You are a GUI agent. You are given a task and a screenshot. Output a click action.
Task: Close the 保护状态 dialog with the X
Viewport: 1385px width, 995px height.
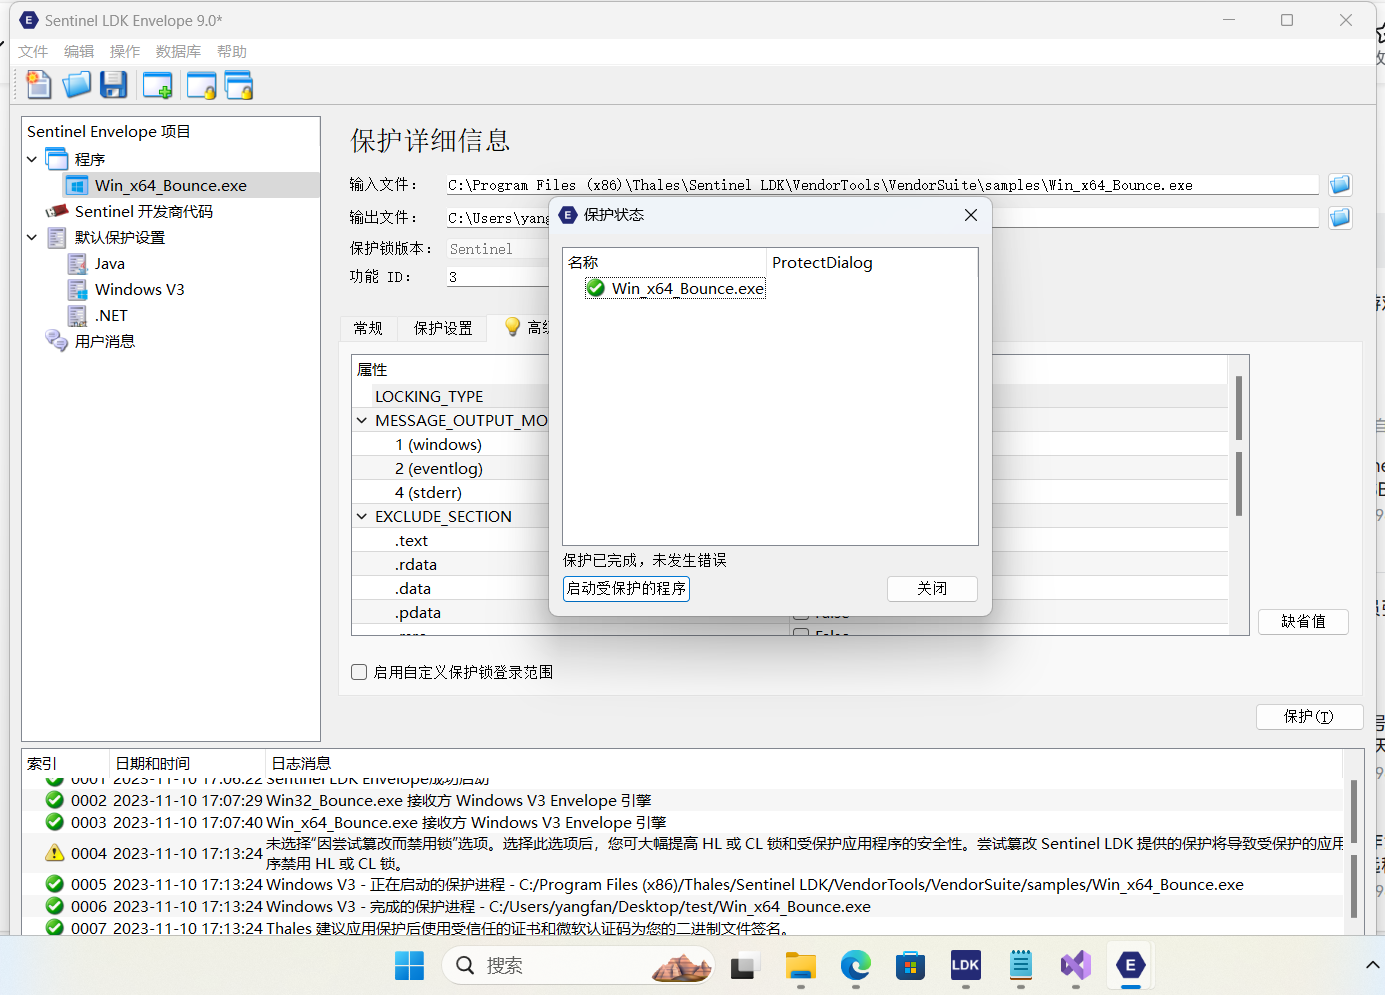(970, 215)
